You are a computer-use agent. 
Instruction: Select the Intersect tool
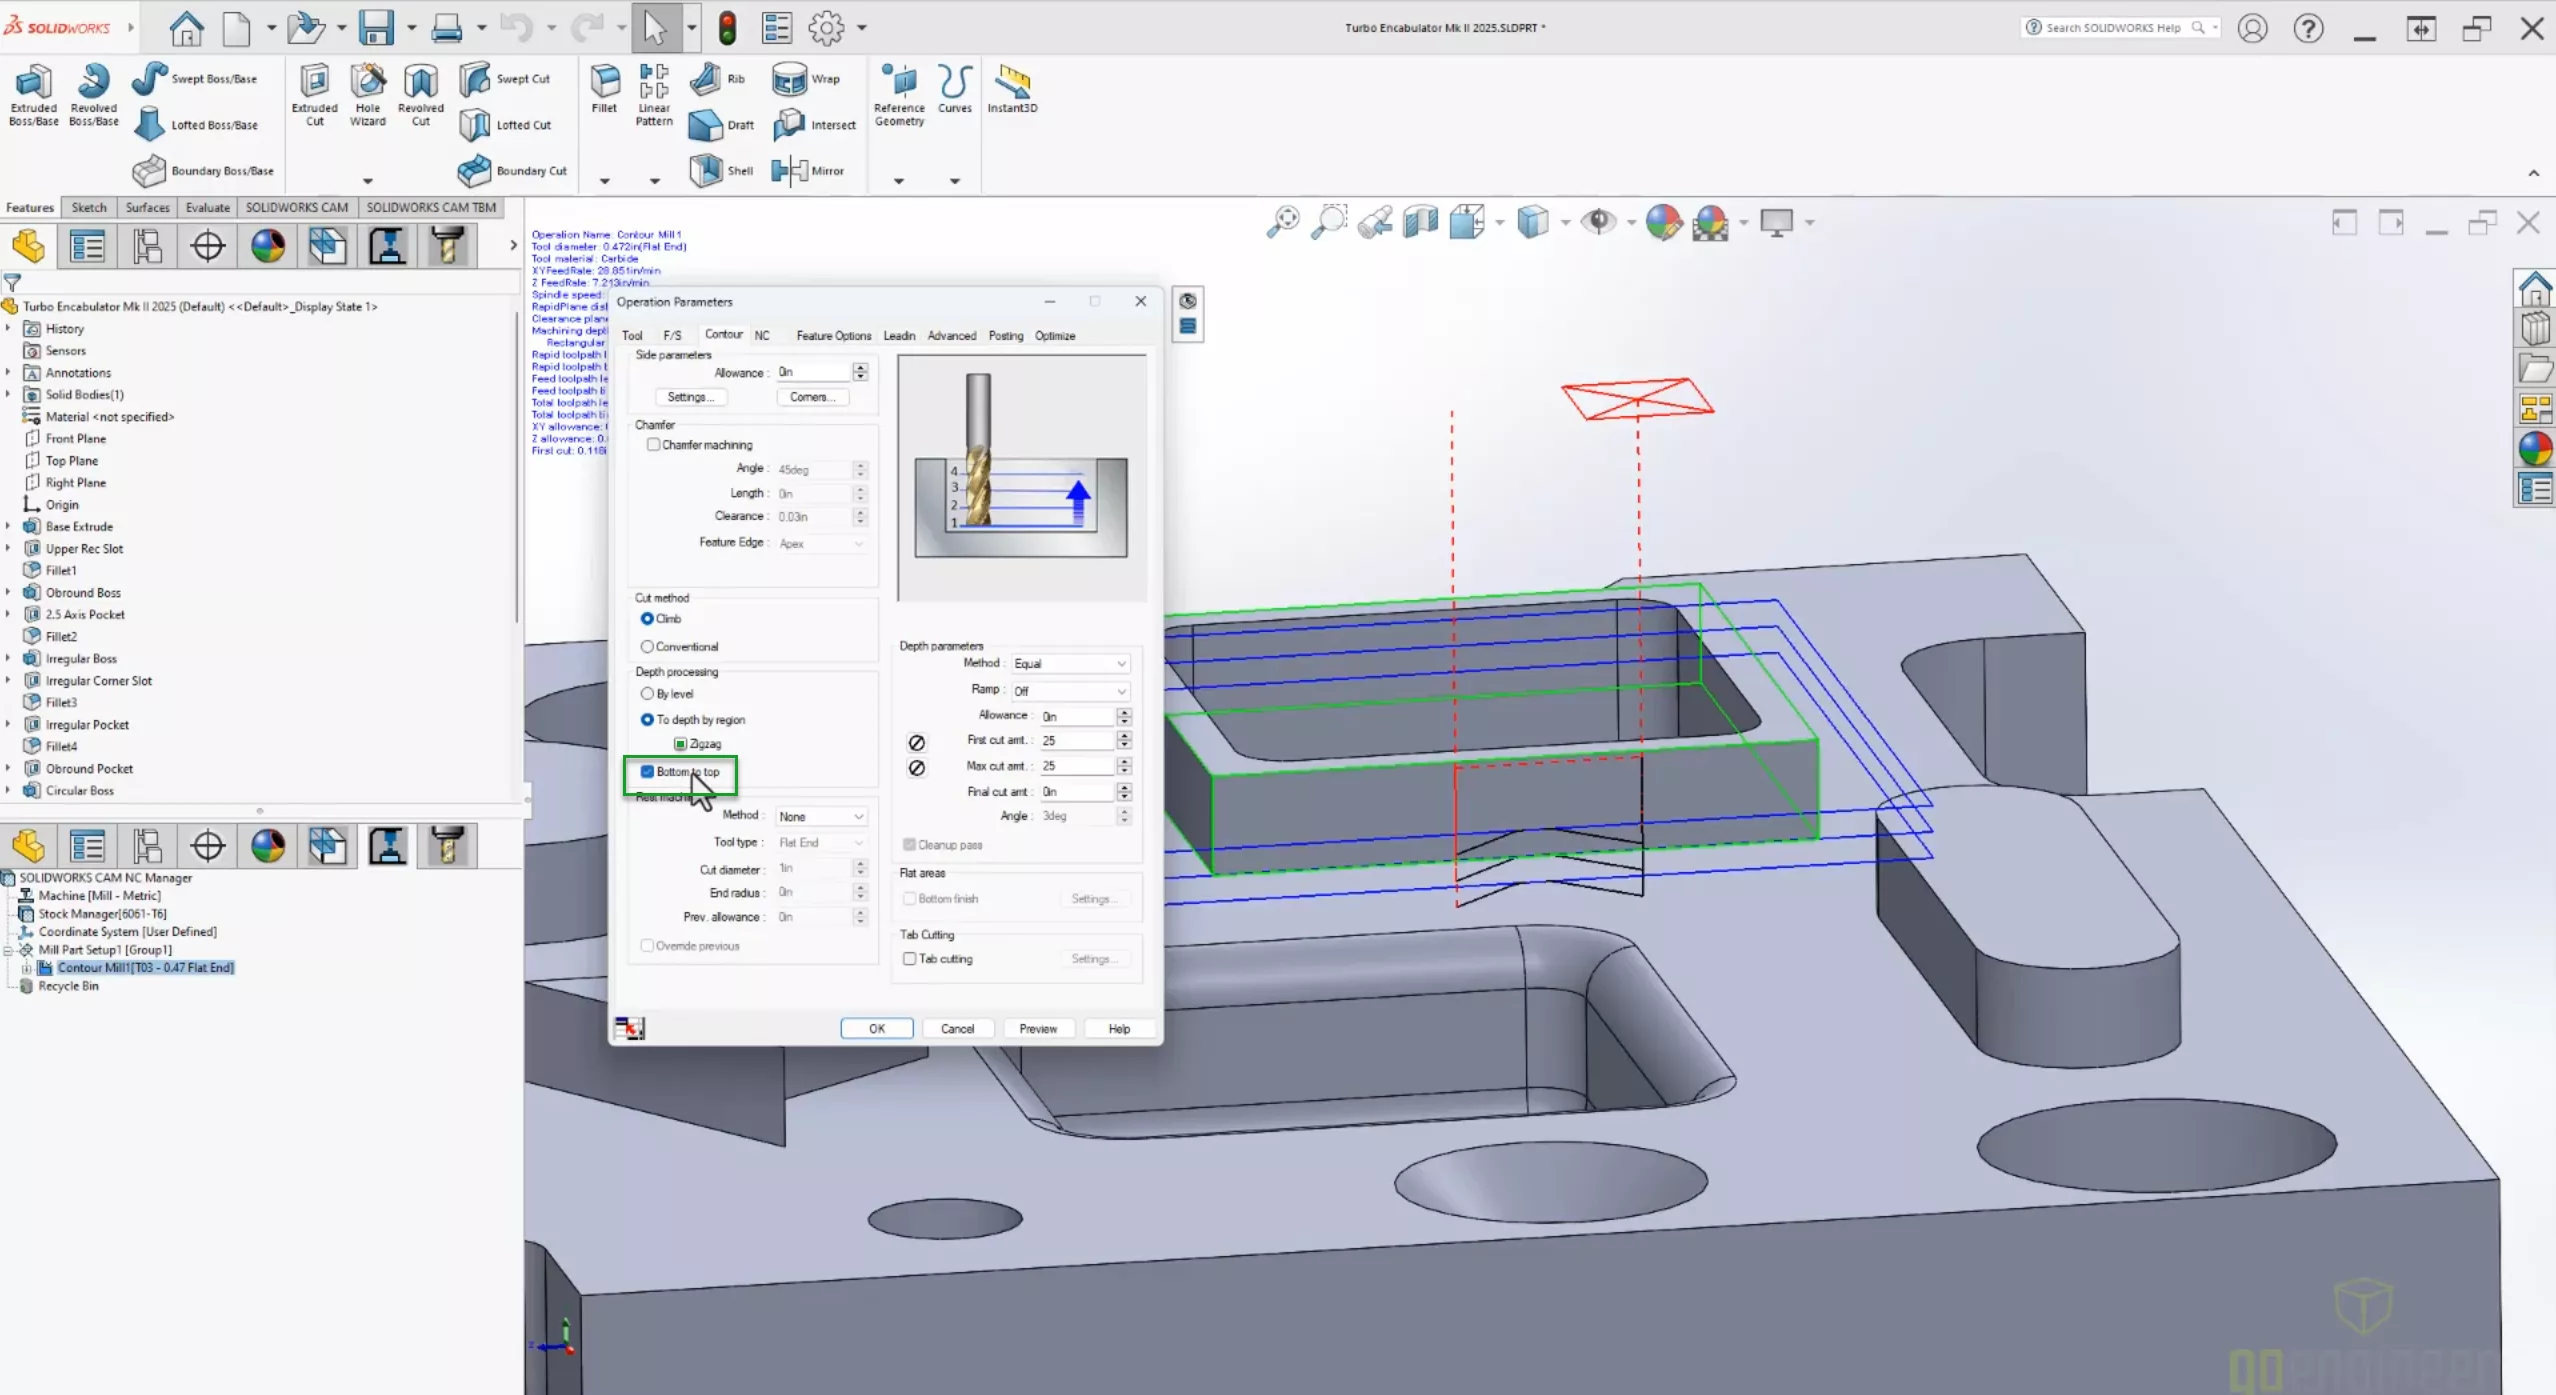[814, 125]
